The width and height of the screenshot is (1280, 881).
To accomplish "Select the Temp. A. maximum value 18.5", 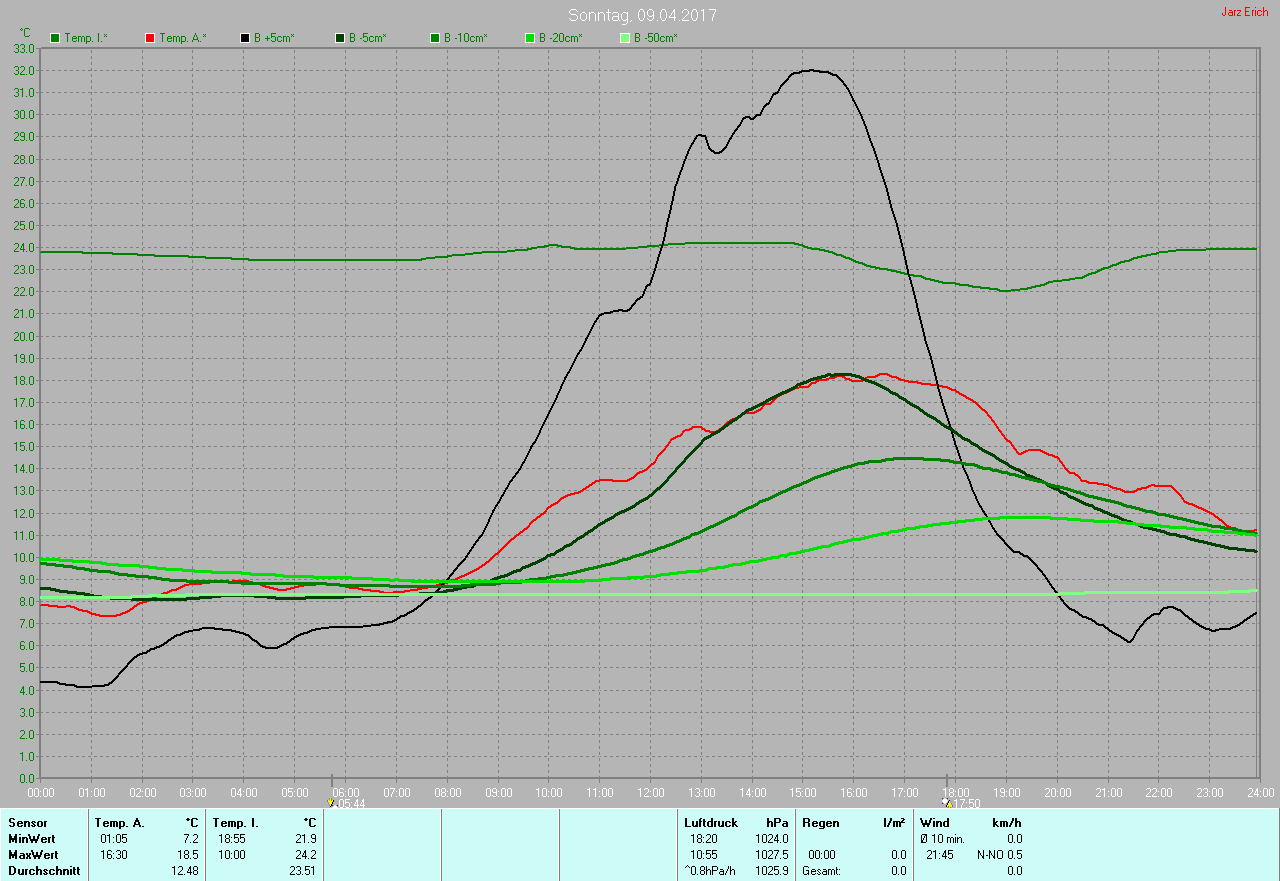I will pos(187,855).
